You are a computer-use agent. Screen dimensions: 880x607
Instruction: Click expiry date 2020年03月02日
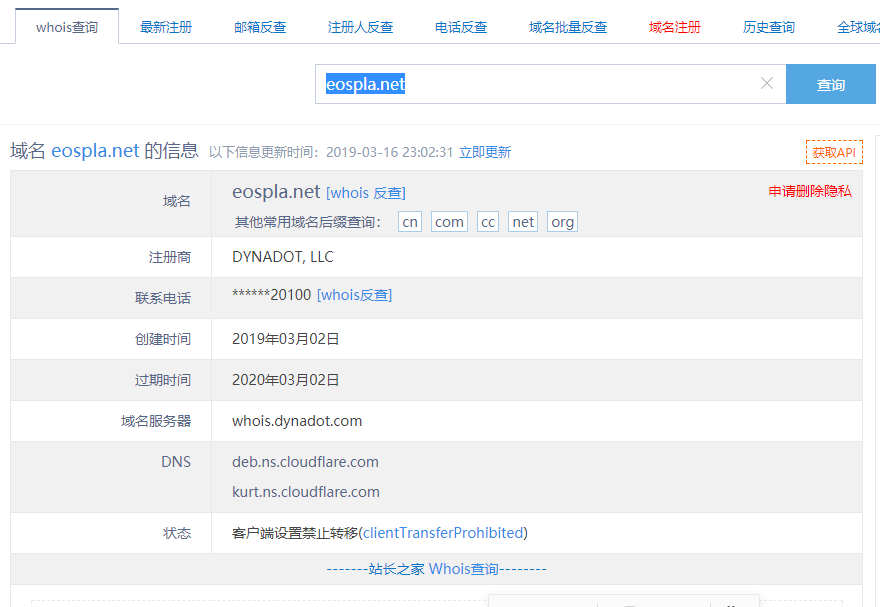[286, 380]
